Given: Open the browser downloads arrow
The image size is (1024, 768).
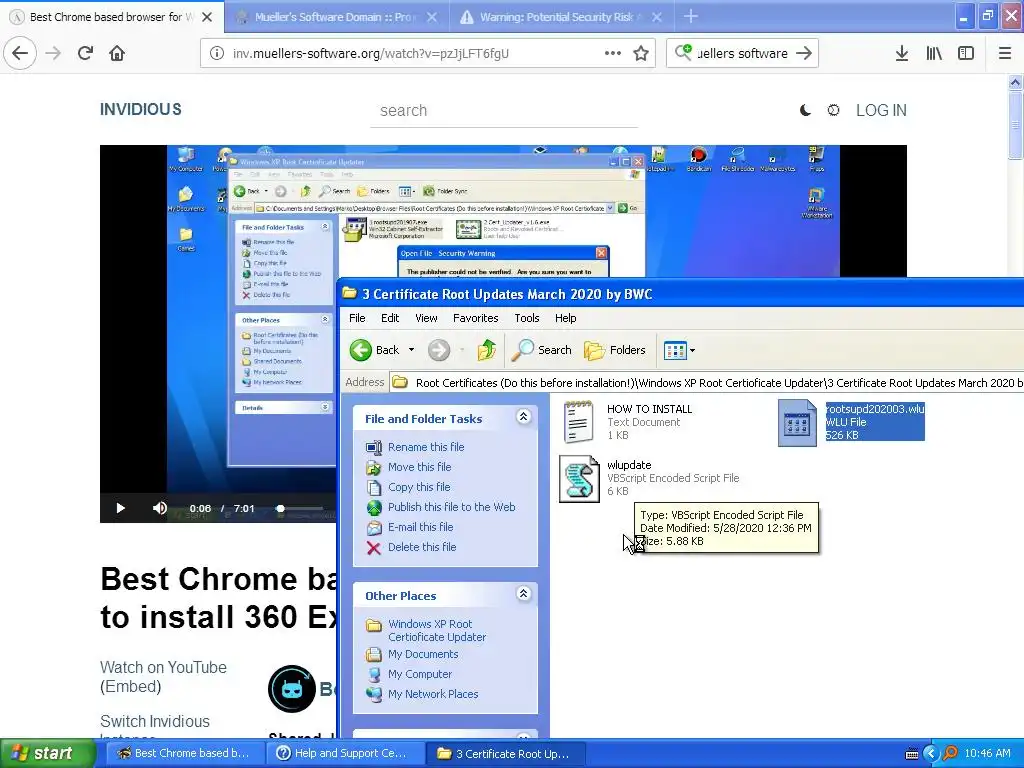Looking at the screenshot, I should 902,53.
